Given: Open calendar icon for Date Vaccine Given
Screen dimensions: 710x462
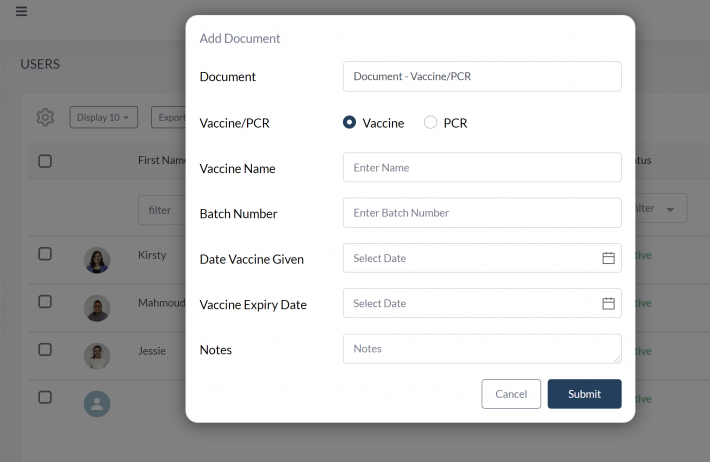Looking at the screenshot, I should (x=608, y=258).
